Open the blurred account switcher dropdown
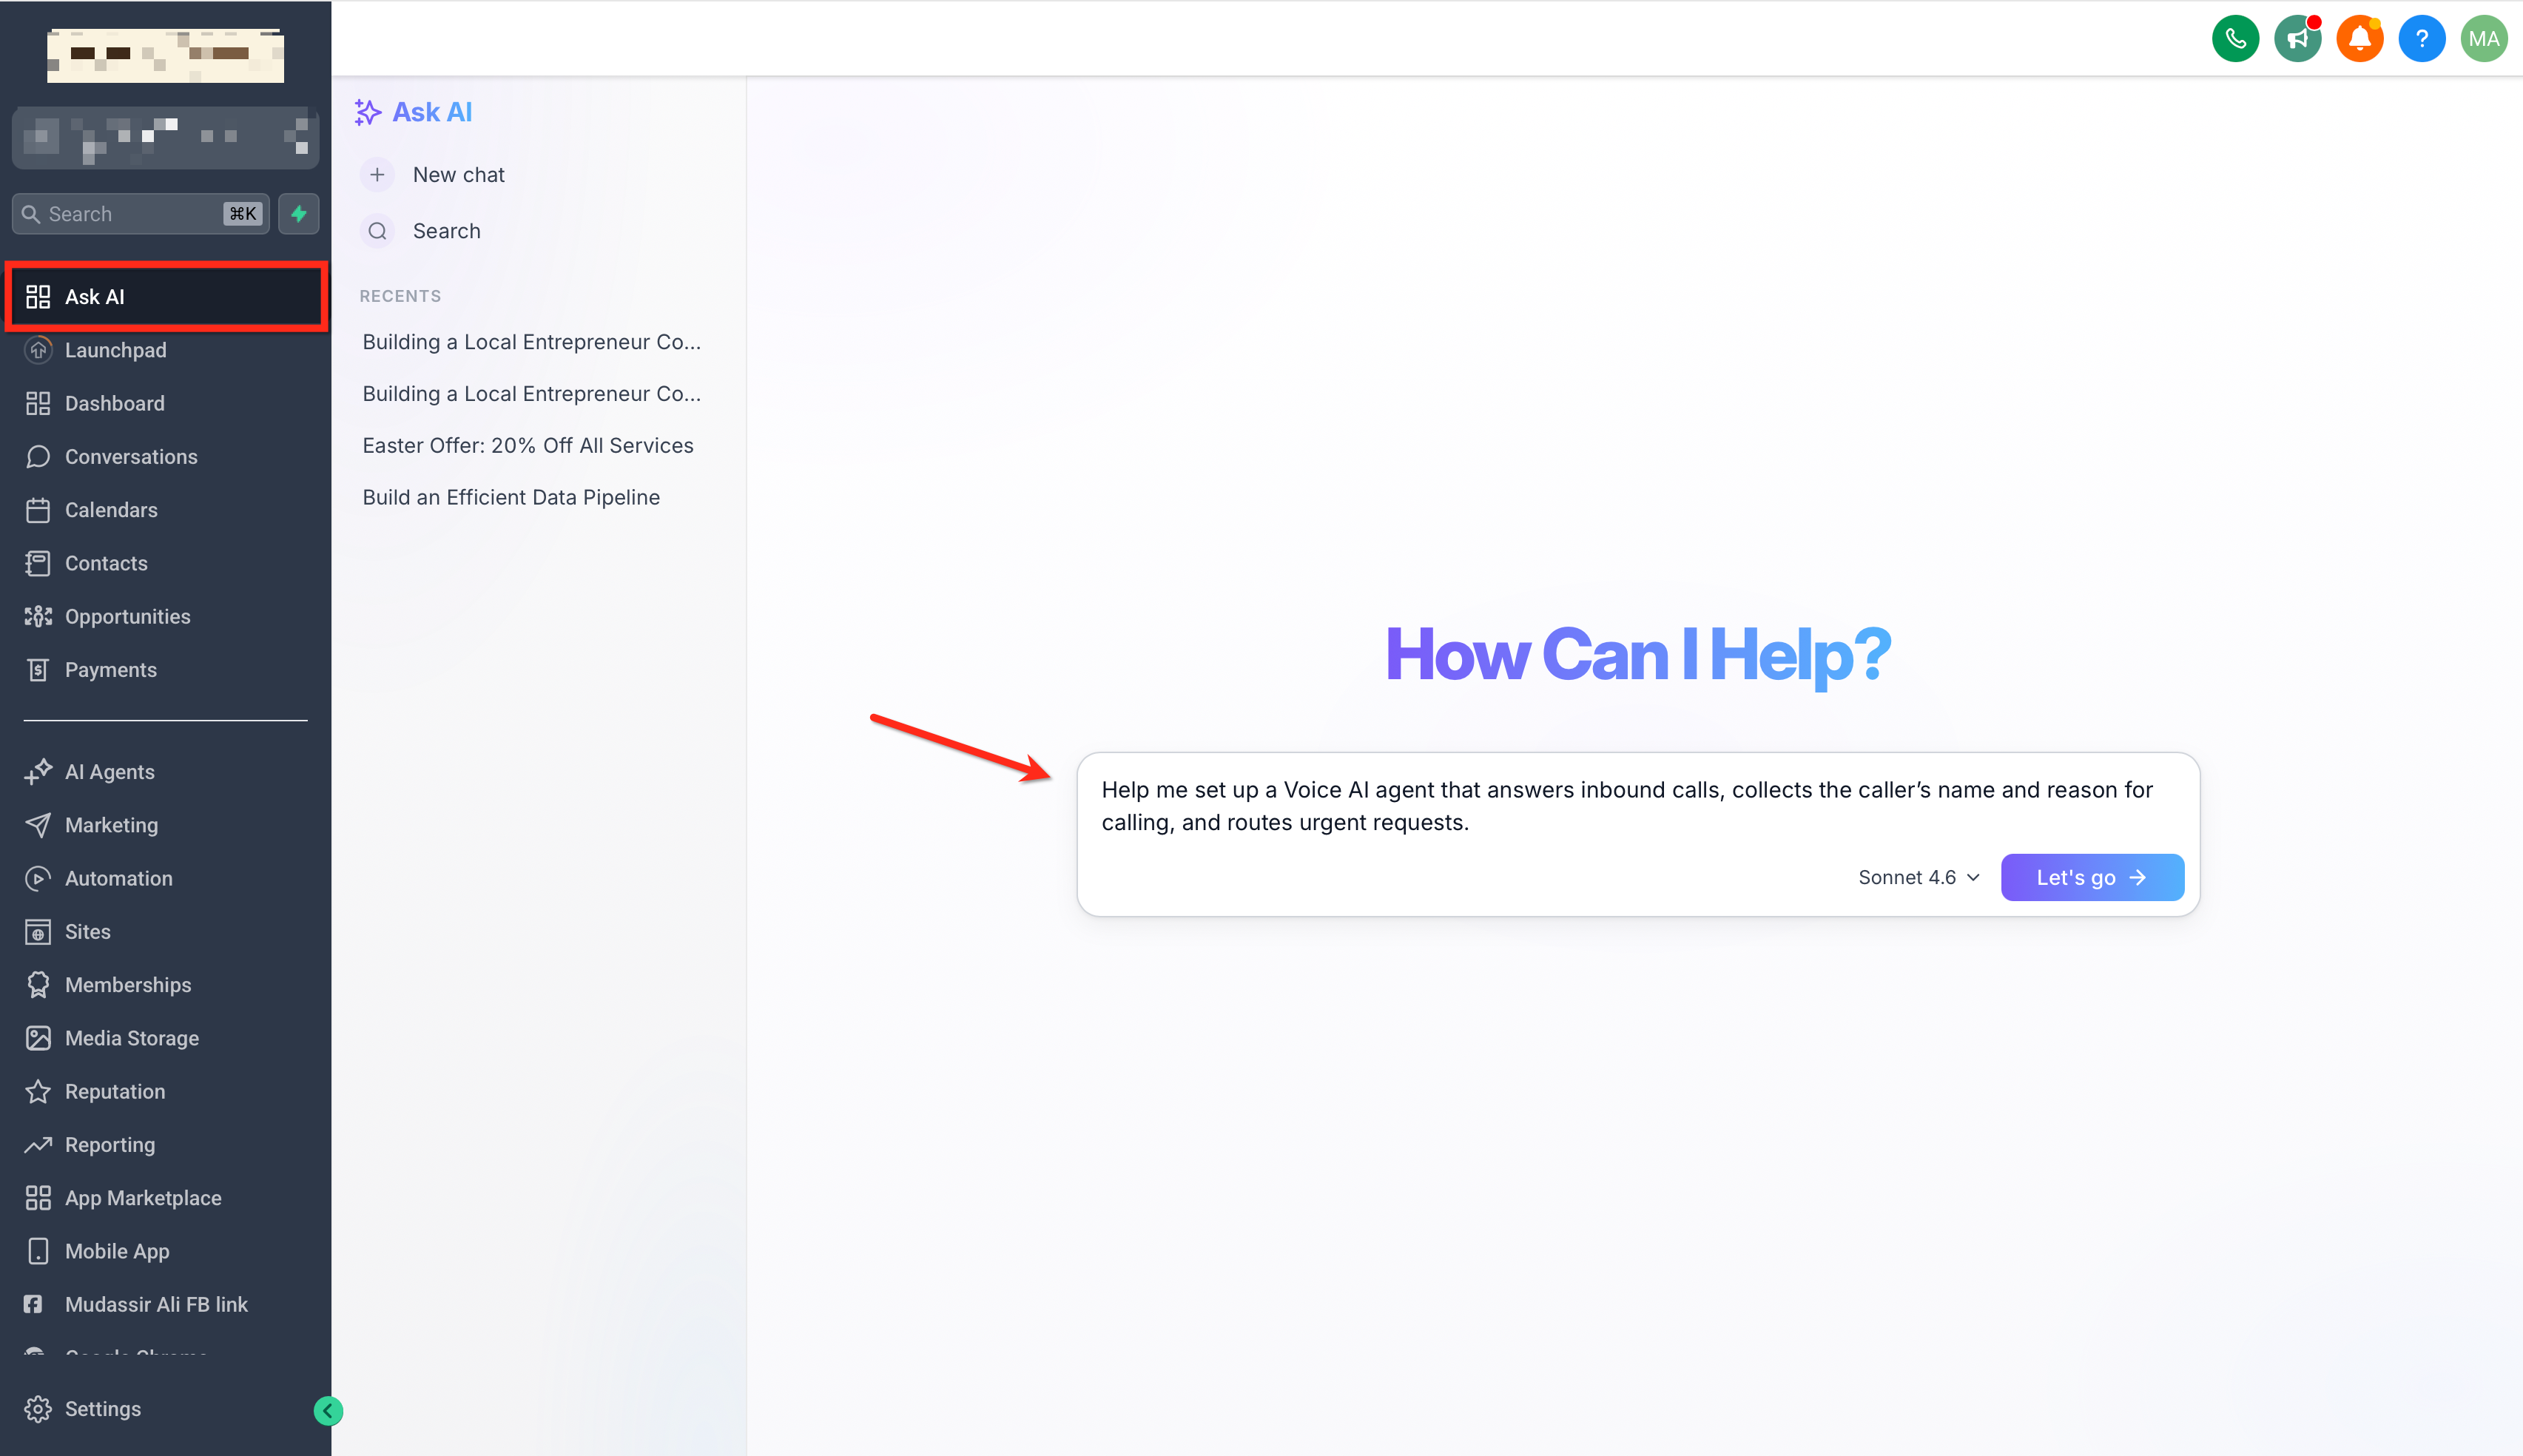This screenshot has height=1456, width=2523. [165, 137]
